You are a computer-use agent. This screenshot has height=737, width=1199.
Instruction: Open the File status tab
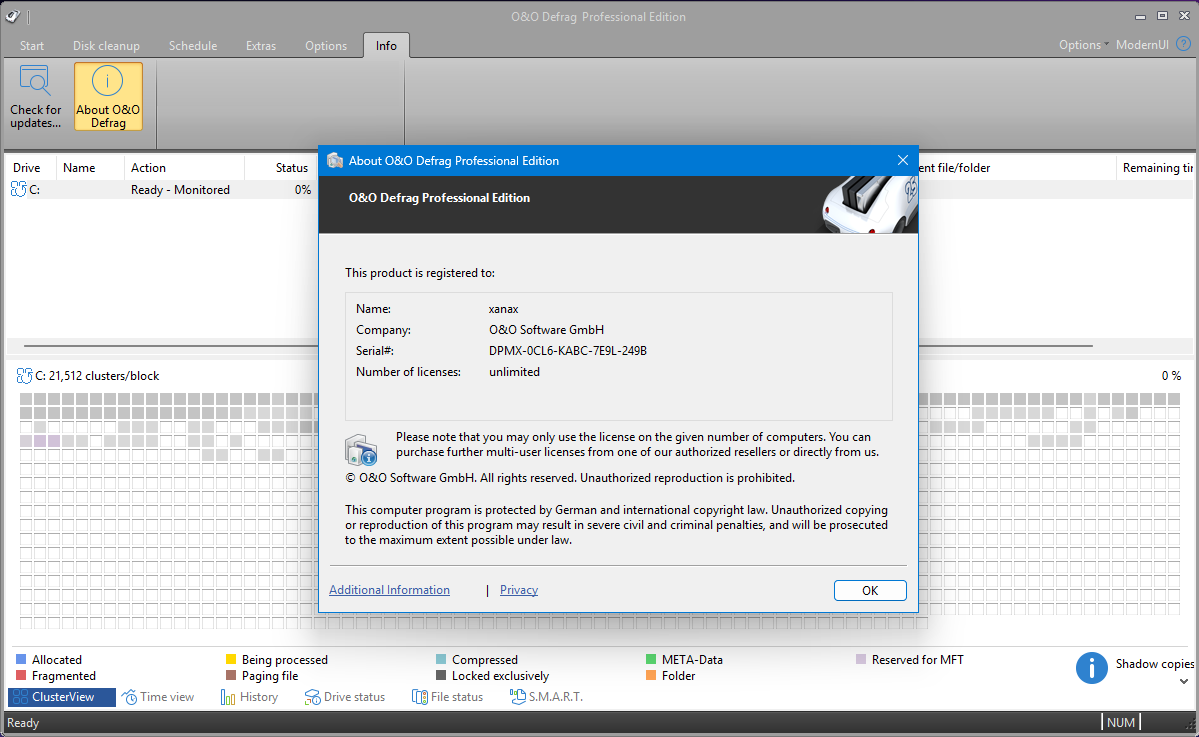pyautogui.click(x=448, y=696)
